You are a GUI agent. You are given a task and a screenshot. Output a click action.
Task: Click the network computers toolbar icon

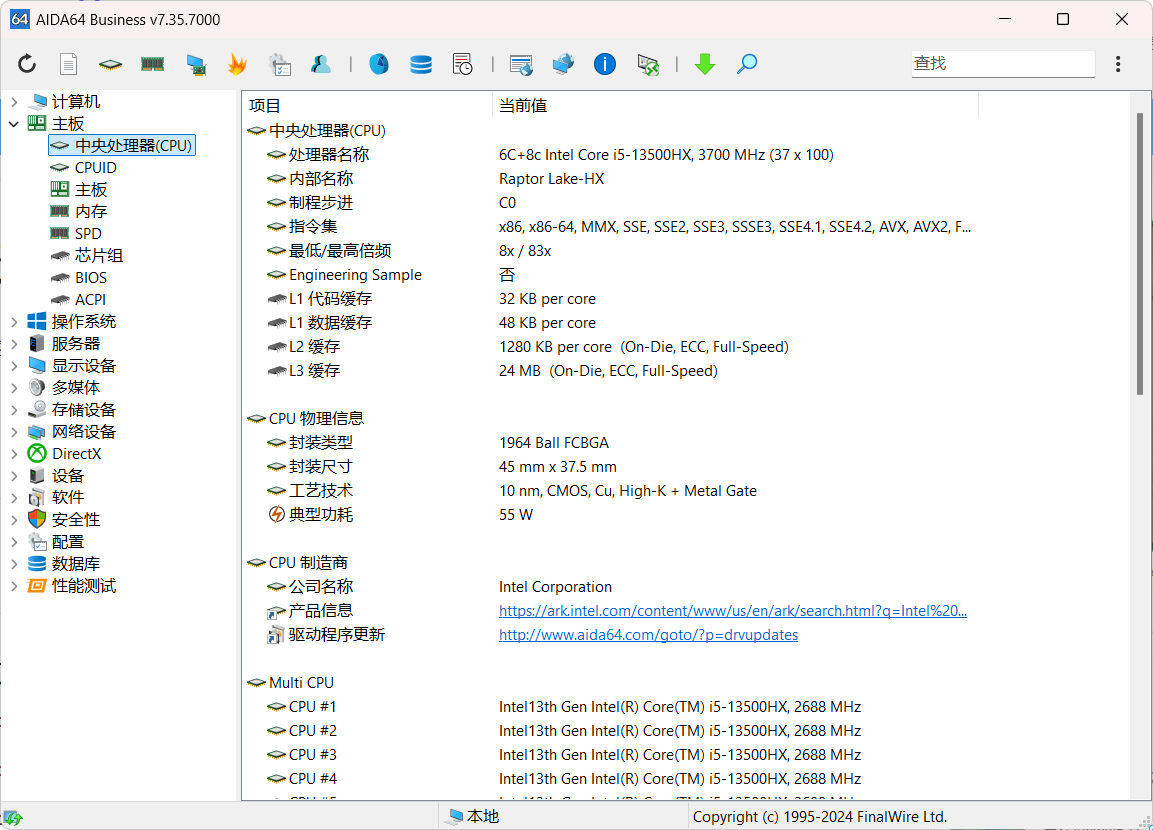click(x=563, y=64)
